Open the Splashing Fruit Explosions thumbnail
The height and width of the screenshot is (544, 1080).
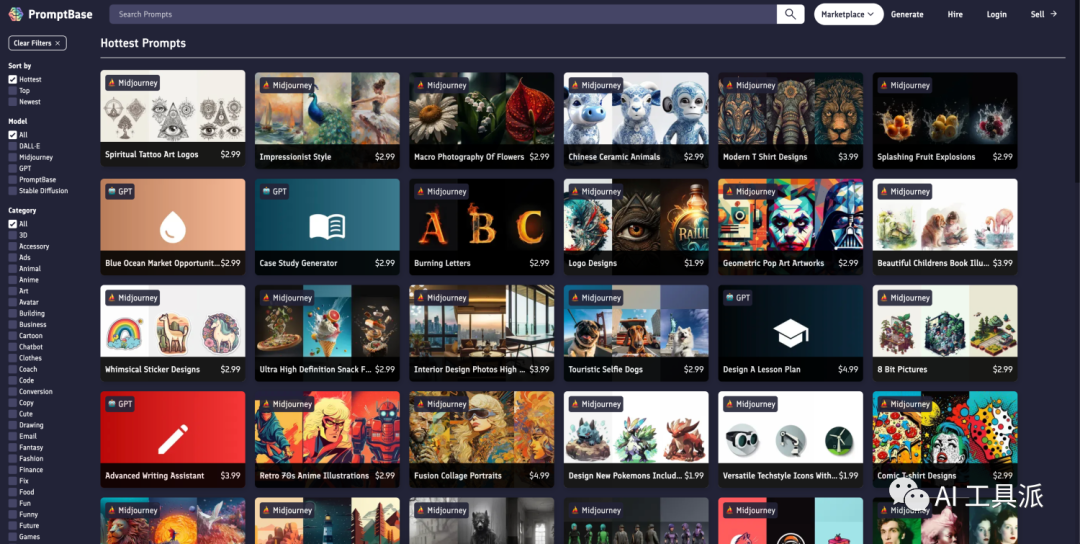coord(945,108)
